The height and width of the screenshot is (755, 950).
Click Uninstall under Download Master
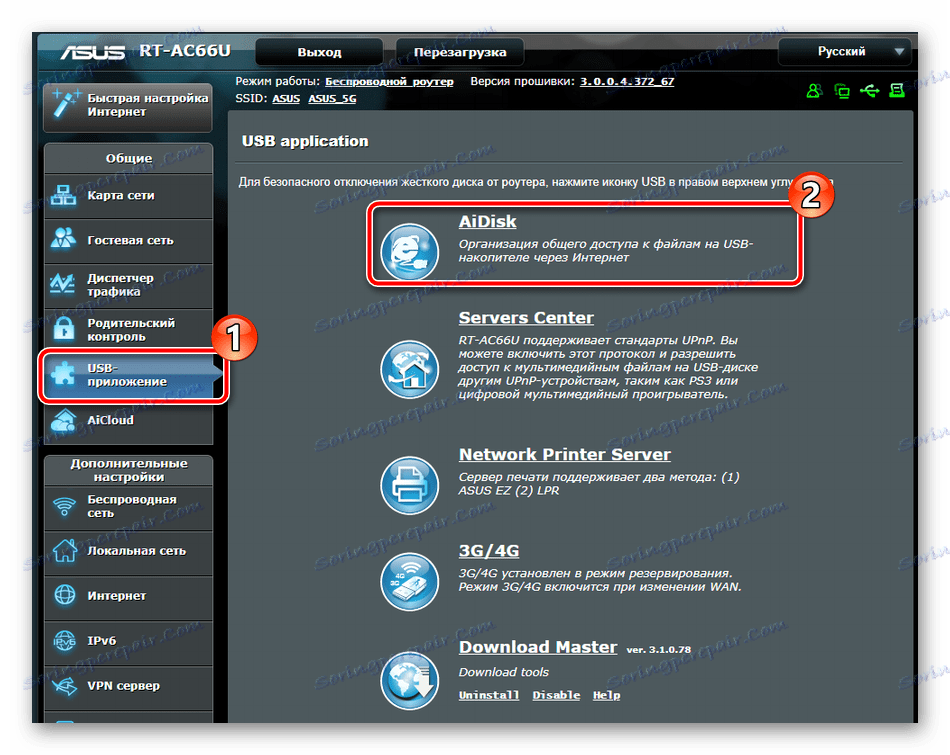(x=489, y=695)
